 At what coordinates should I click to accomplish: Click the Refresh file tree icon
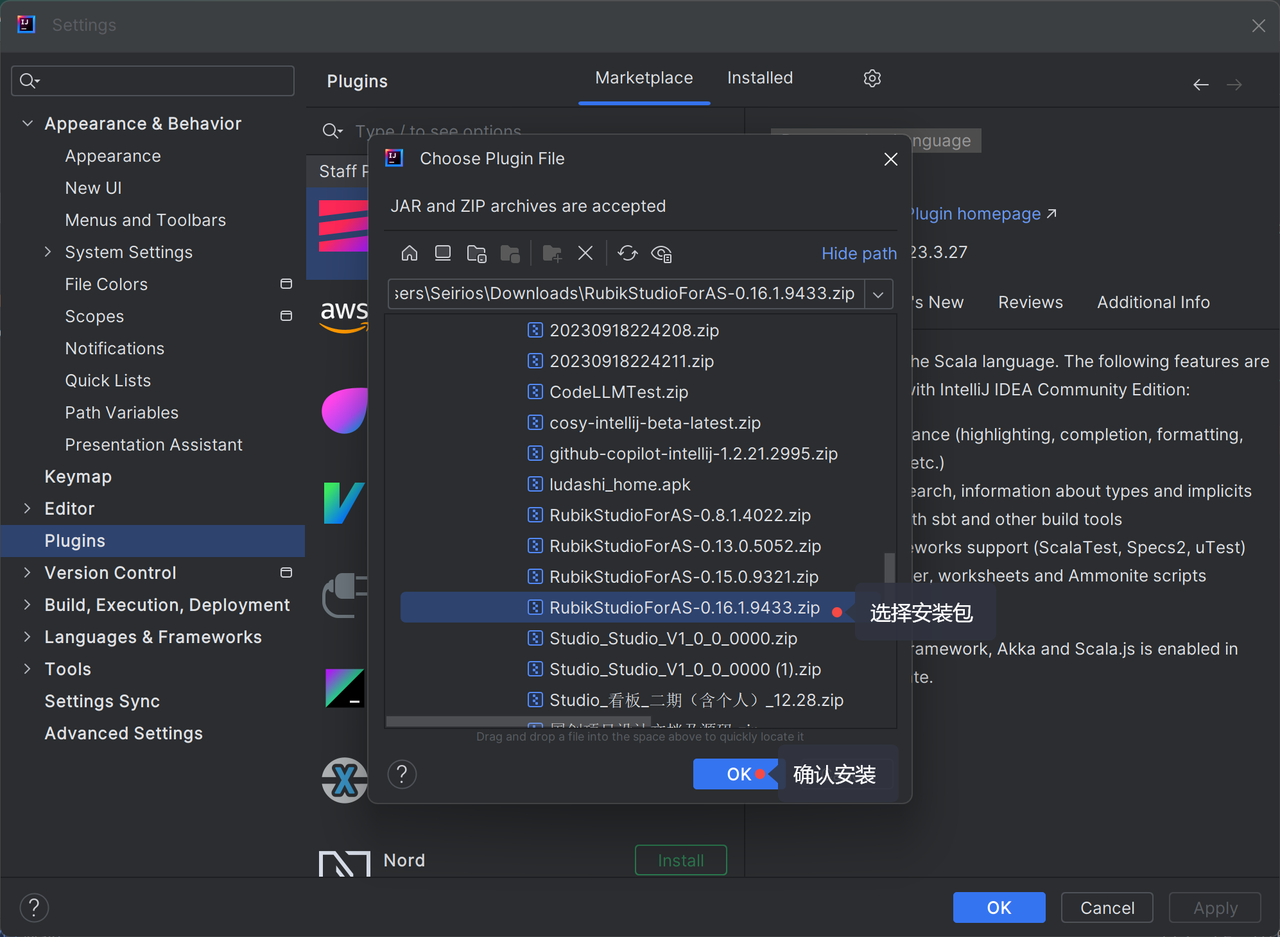point(627,253)
